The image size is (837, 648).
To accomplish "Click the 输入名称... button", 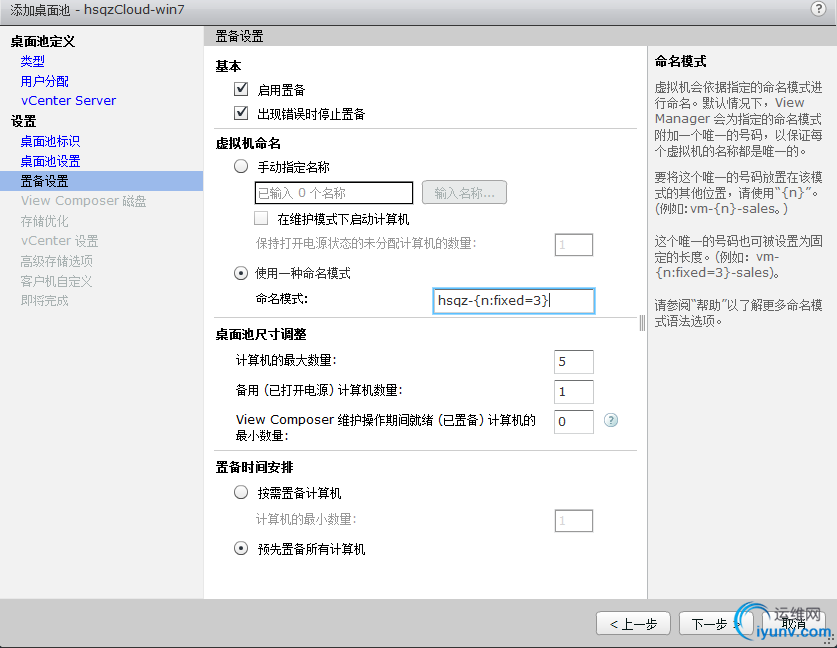I will [x=464, y=193].
